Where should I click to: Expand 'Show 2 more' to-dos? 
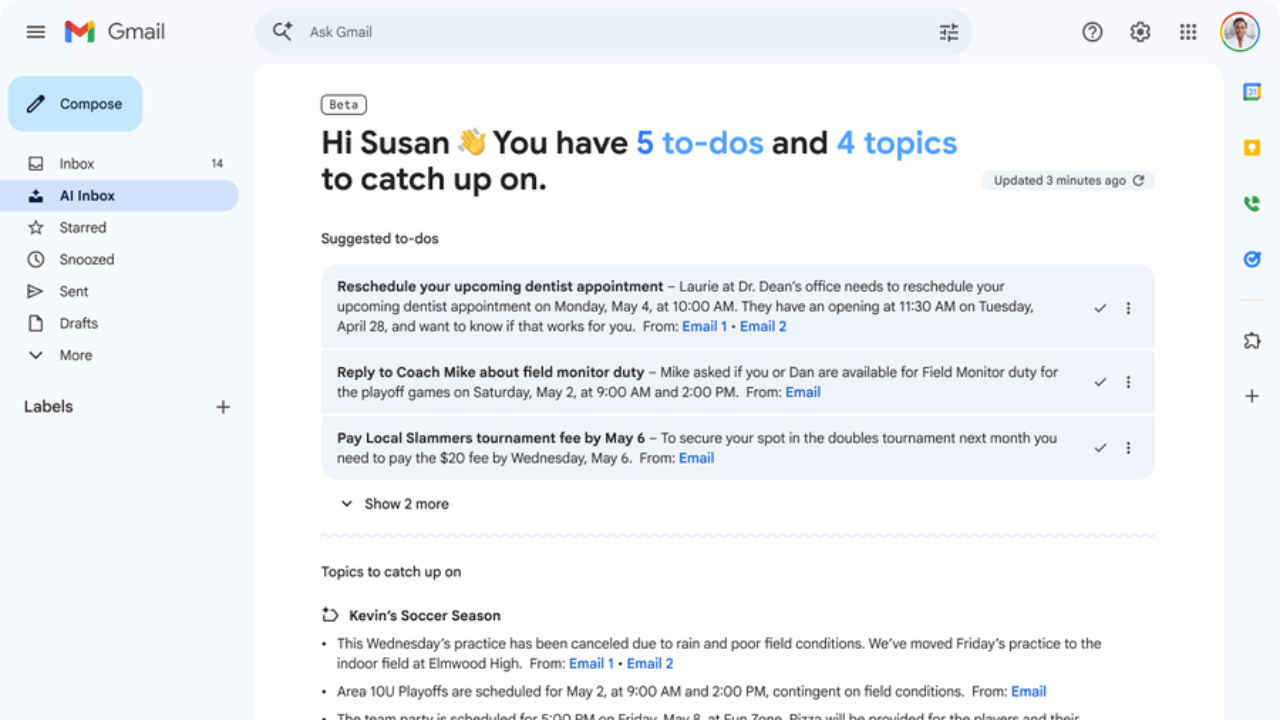coord(395,504)
